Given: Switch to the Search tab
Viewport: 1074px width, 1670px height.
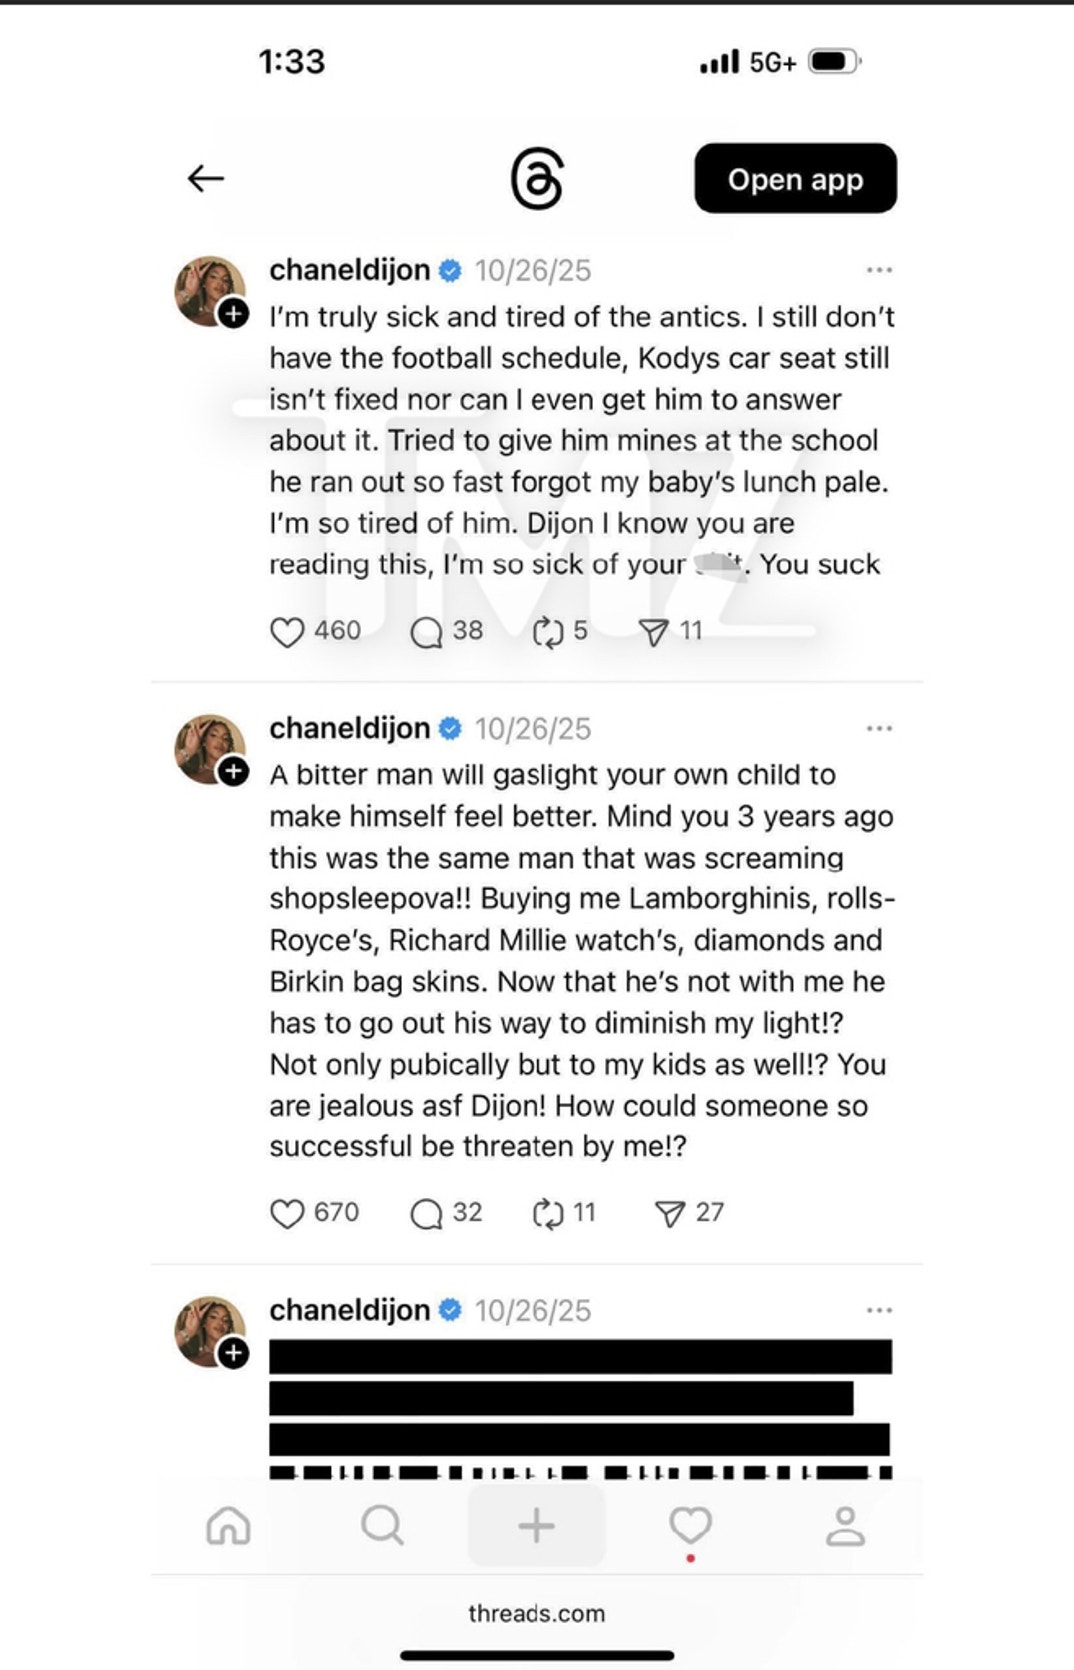Looking at the screenshot, I should [382, 1526].
